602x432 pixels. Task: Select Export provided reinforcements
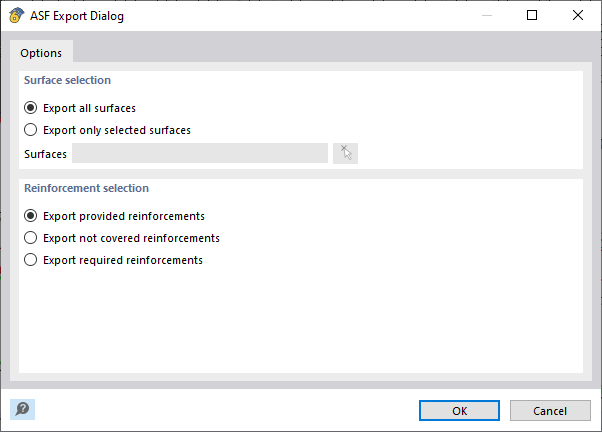coord(31,216)
